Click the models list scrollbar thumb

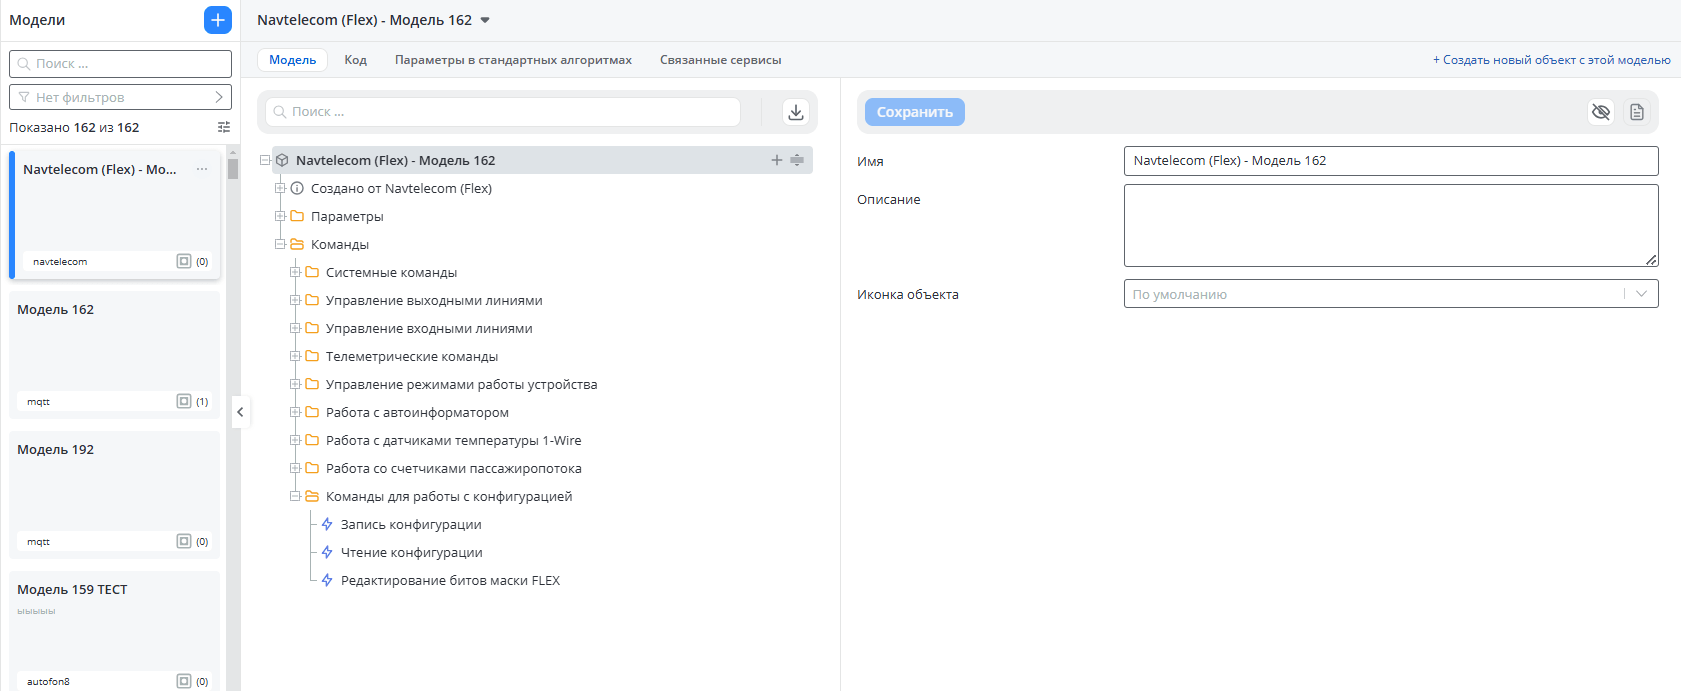233,168
